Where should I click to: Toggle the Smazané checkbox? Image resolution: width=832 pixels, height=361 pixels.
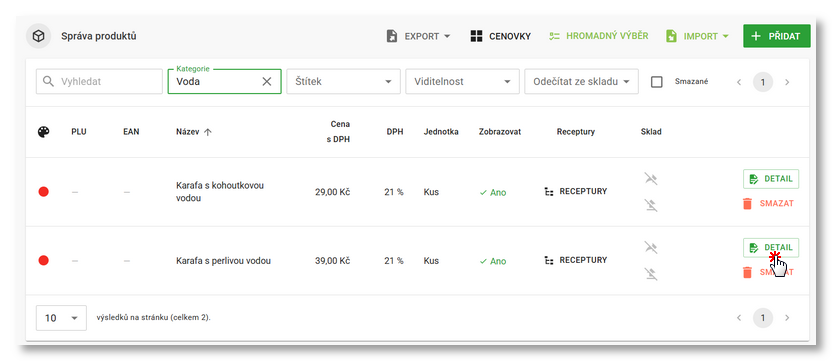pyautogui.click(x=657, y=82)
